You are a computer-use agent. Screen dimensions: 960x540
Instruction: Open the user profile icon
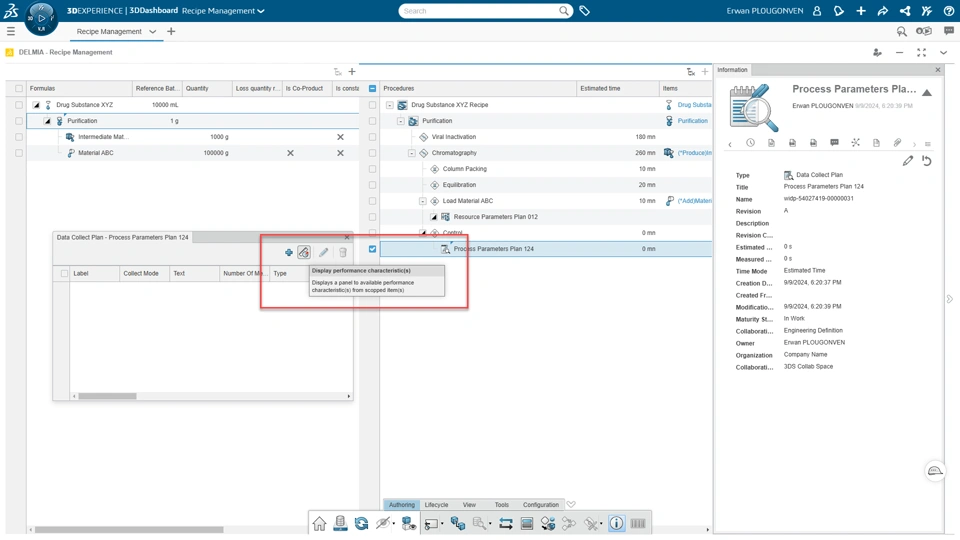(817, 11)
